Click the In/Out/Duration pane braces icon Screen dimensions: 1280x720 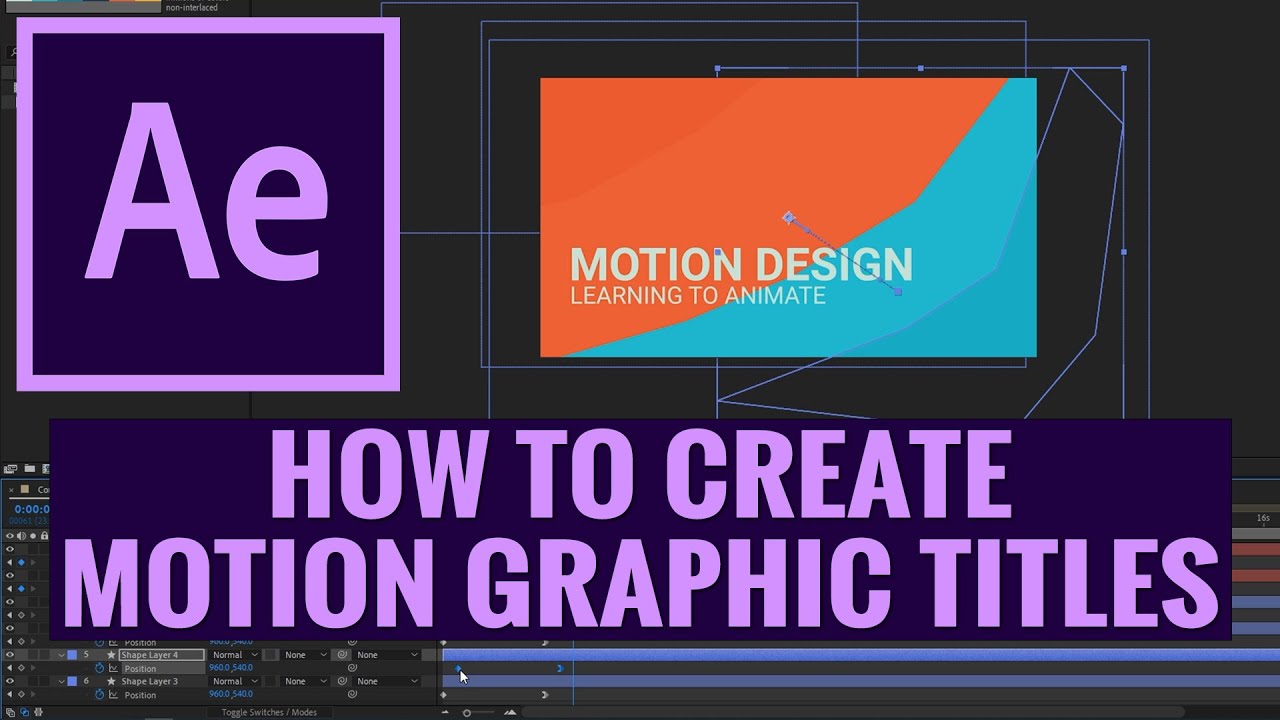pos(38,712)
